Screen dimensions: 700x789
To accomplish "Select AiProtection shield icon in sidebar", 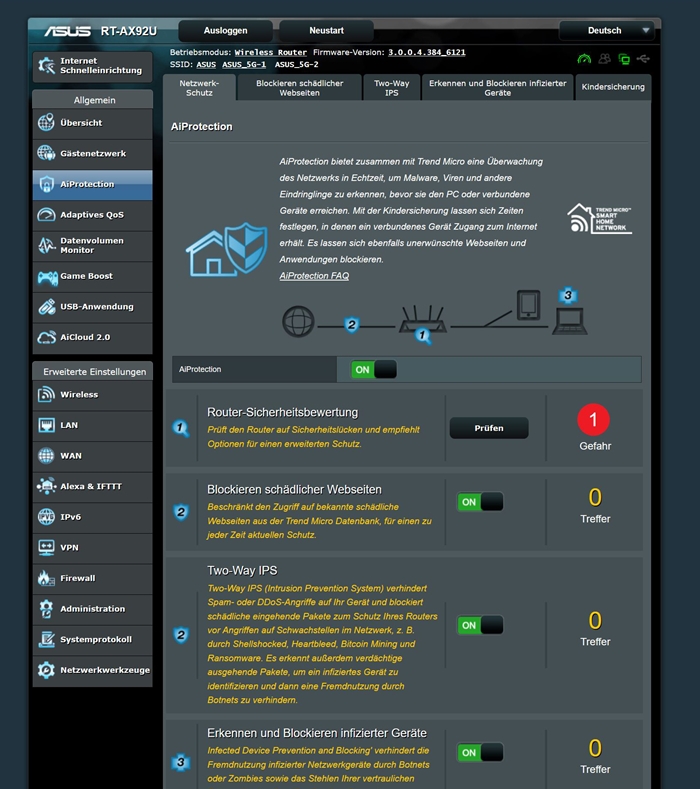I will [46, 184].
